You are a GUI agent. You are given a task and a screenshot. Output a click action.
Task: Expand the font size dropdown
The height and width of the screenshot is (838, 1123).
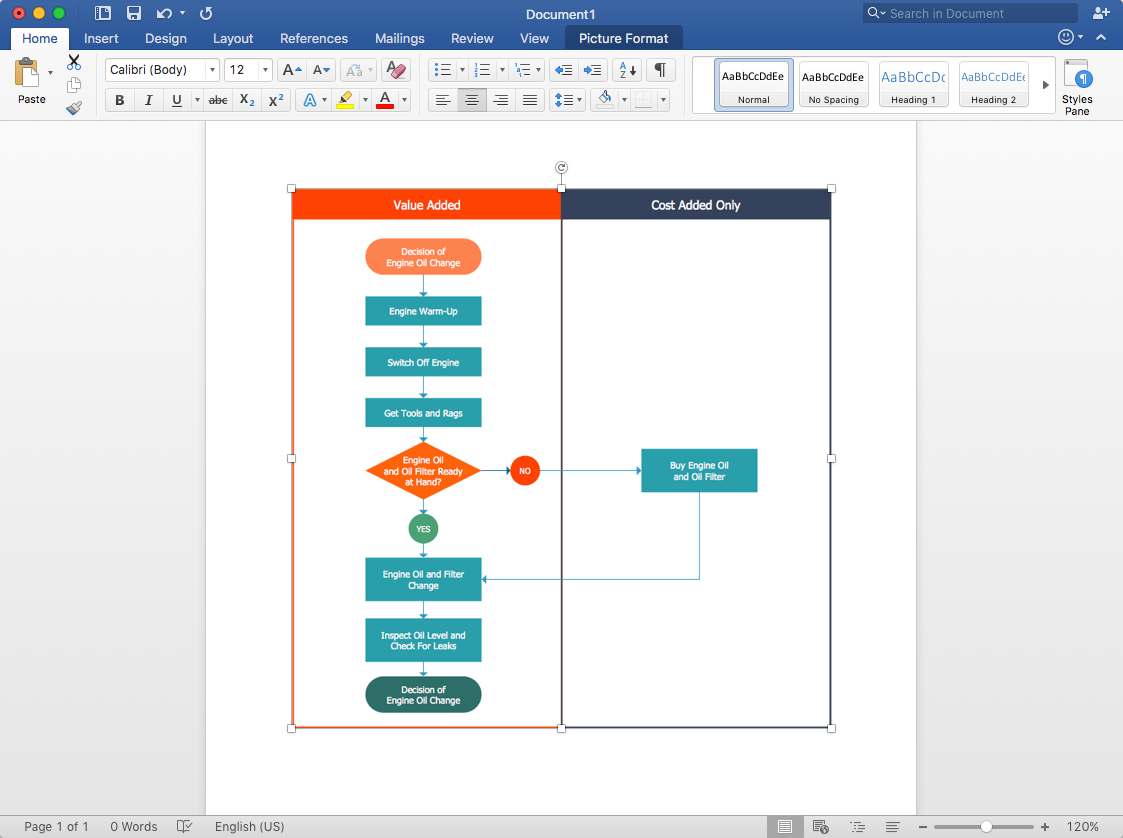pyautogui.click(x=265, y=70)
